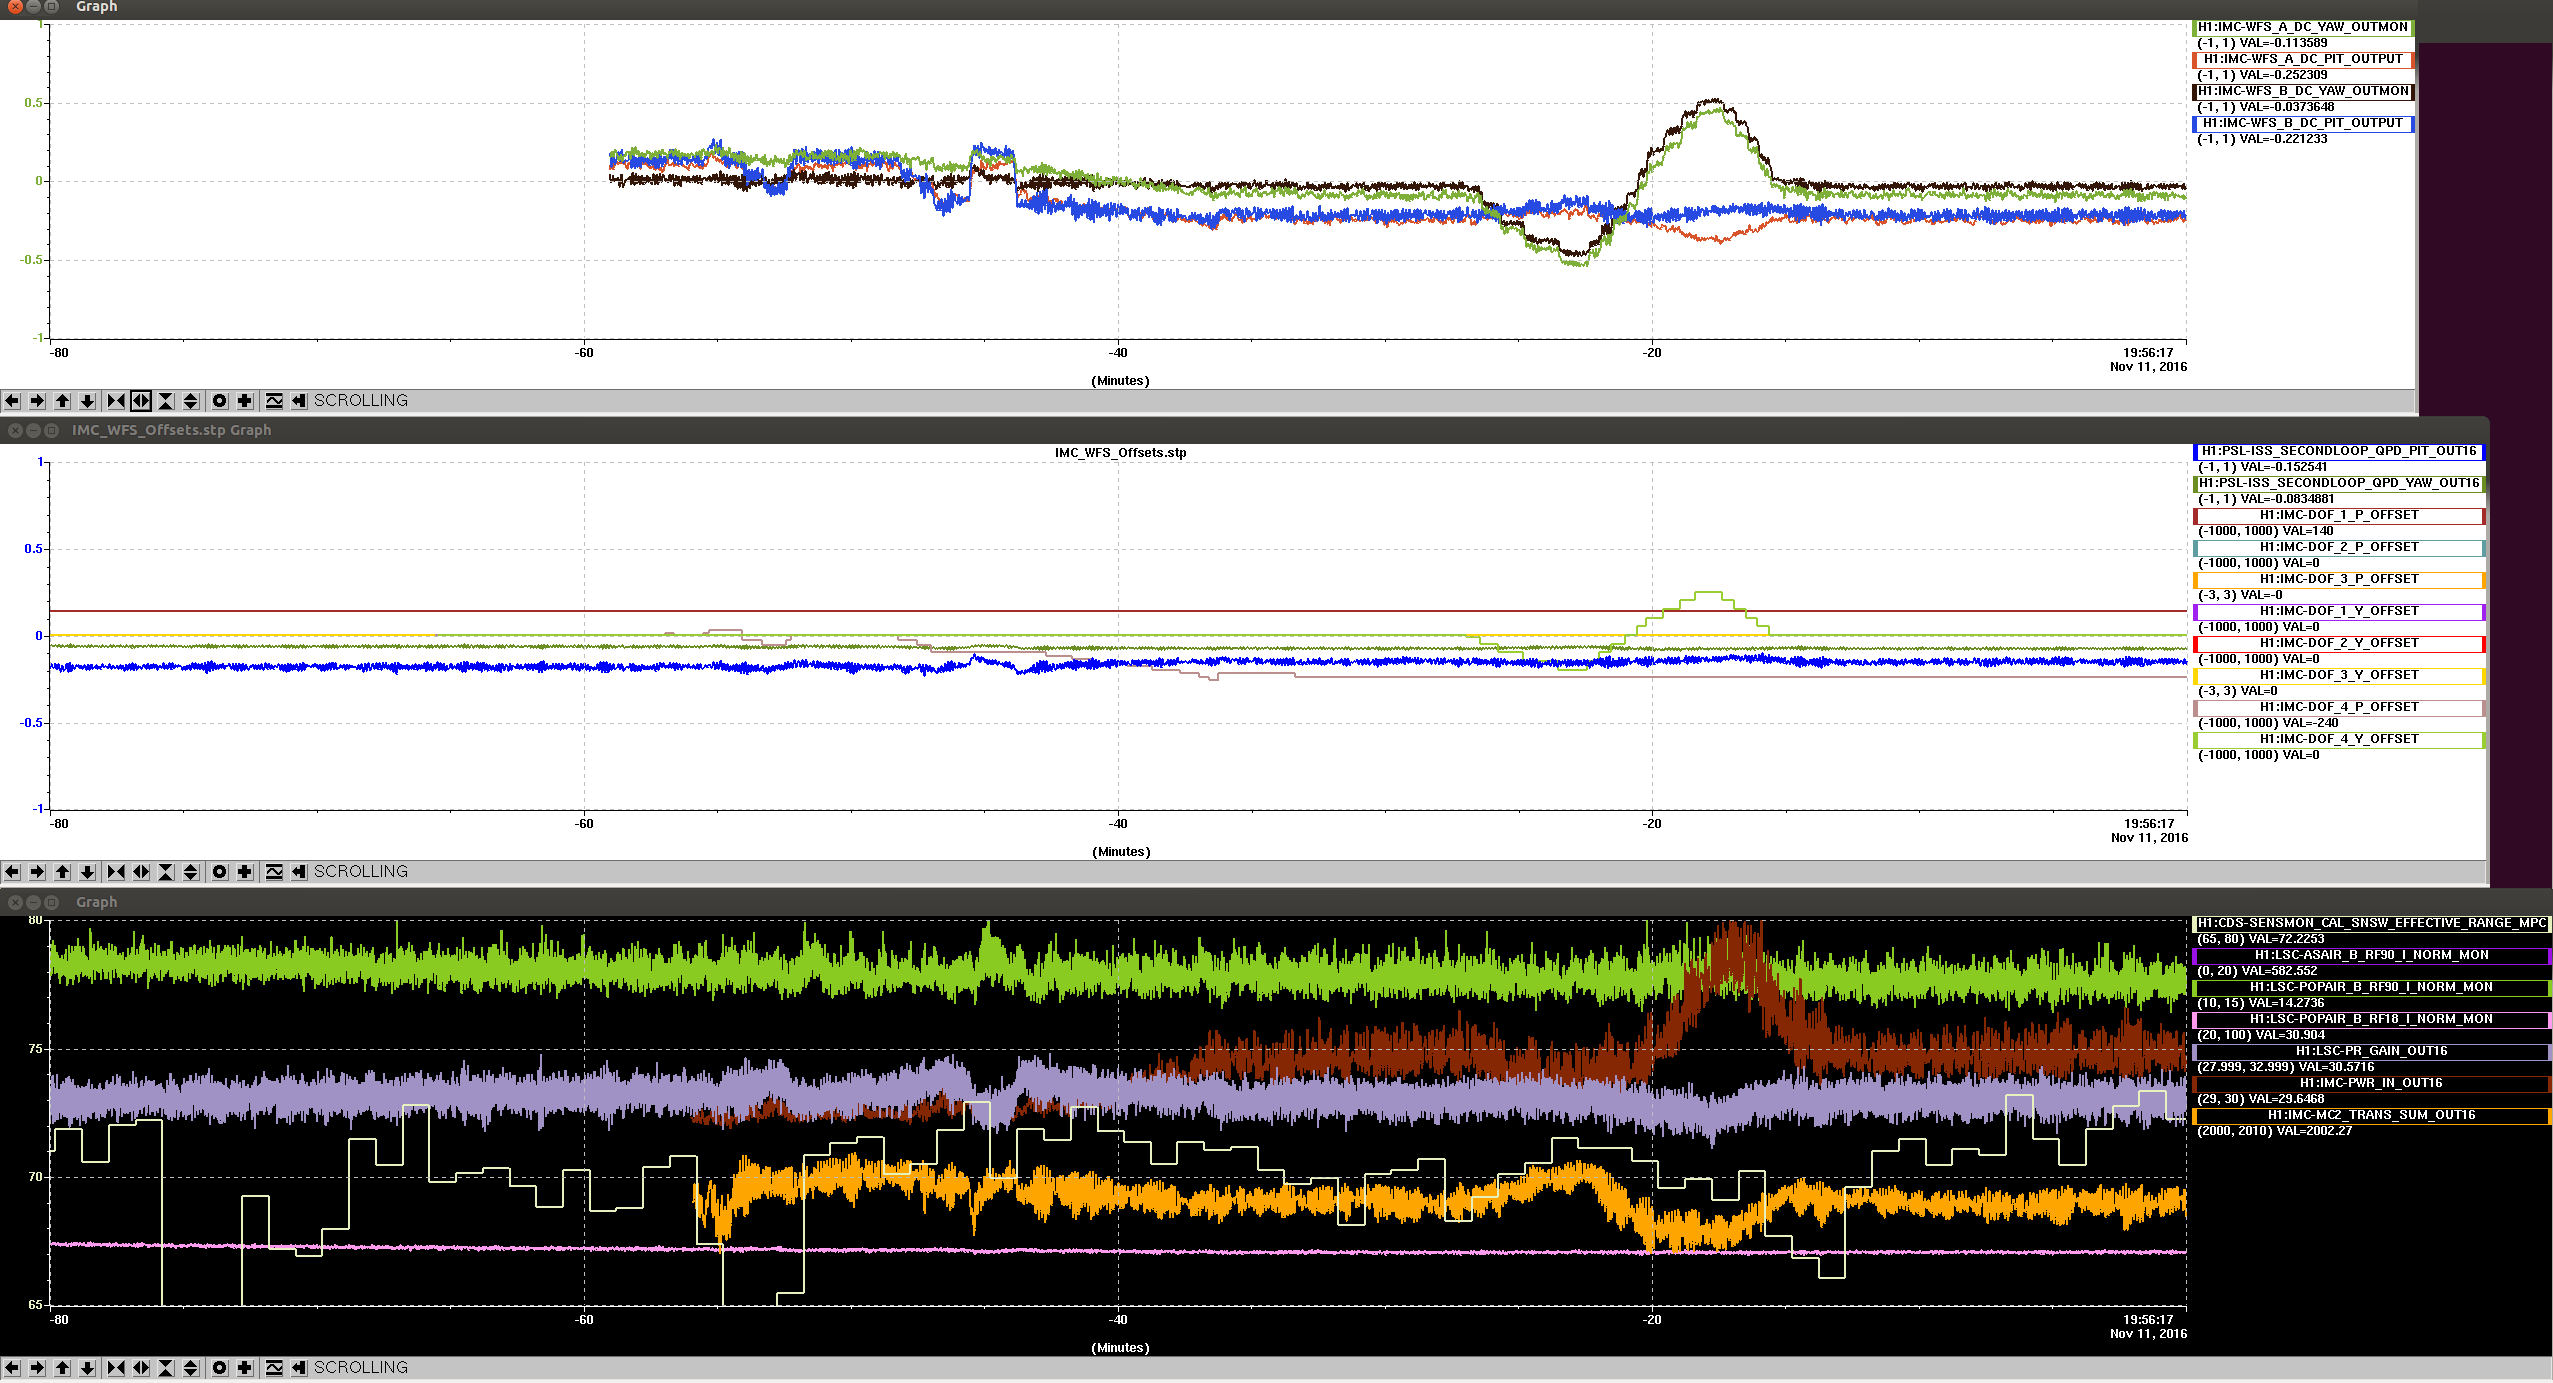Click VAL=-0.113589 under WFS_A_DC_YAW_OUTMON
Screen dimensions: 2553x1383
coord(2283,43)
